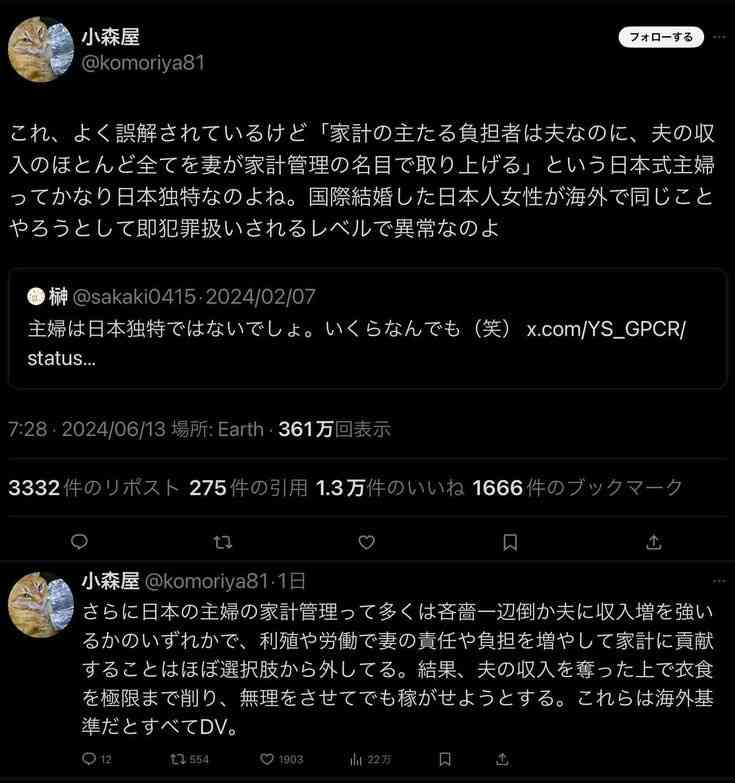
Task: Open the quoted post by @sakaki0415
Action: tap(367, 328)
